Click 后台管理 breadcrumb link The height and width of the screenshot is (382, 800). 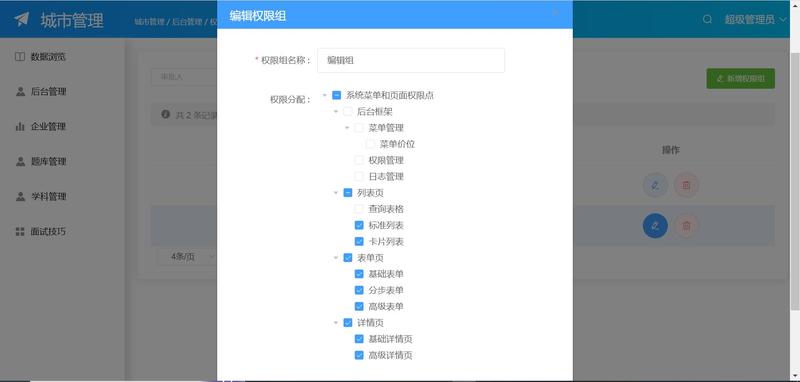[187, 21]
